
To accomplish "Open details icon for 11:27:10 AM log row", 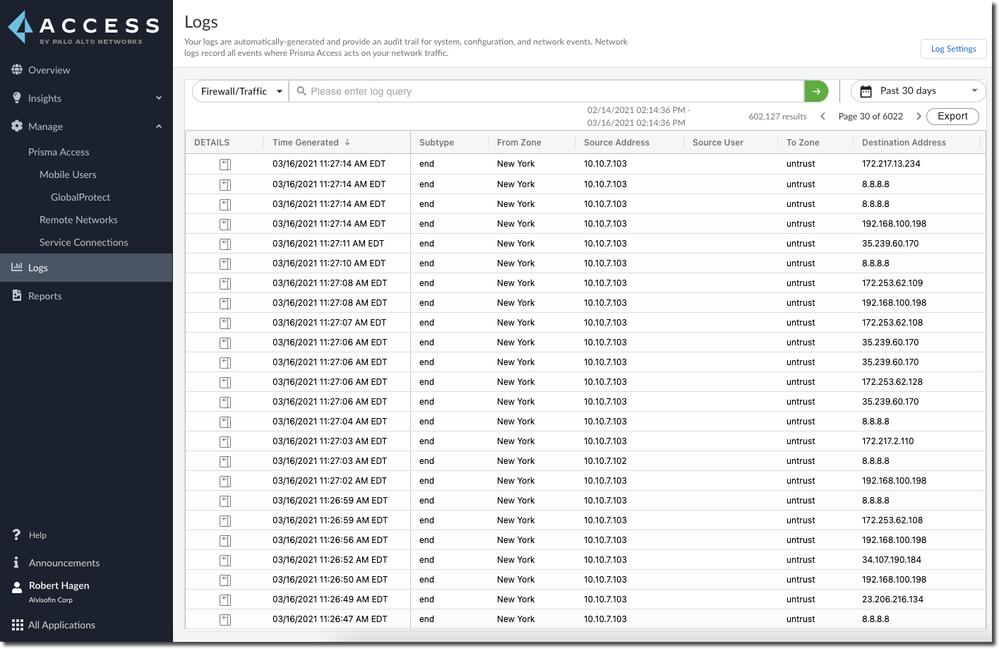I will 225,264.
